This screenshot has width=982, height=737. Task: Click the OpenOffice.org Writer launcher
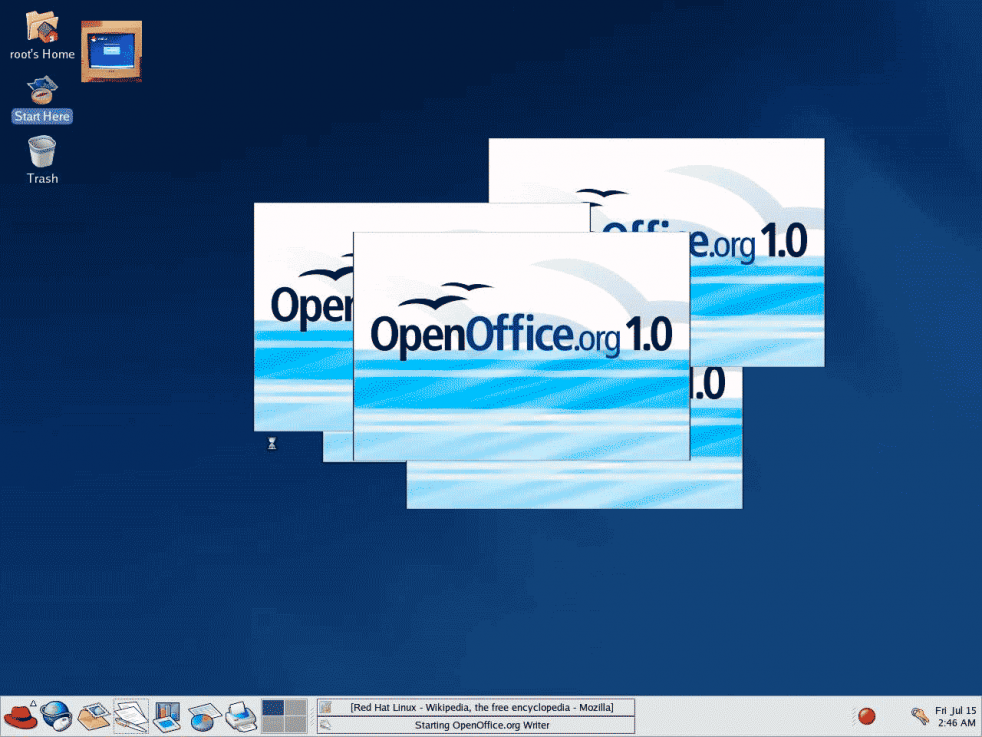[131, 716]
